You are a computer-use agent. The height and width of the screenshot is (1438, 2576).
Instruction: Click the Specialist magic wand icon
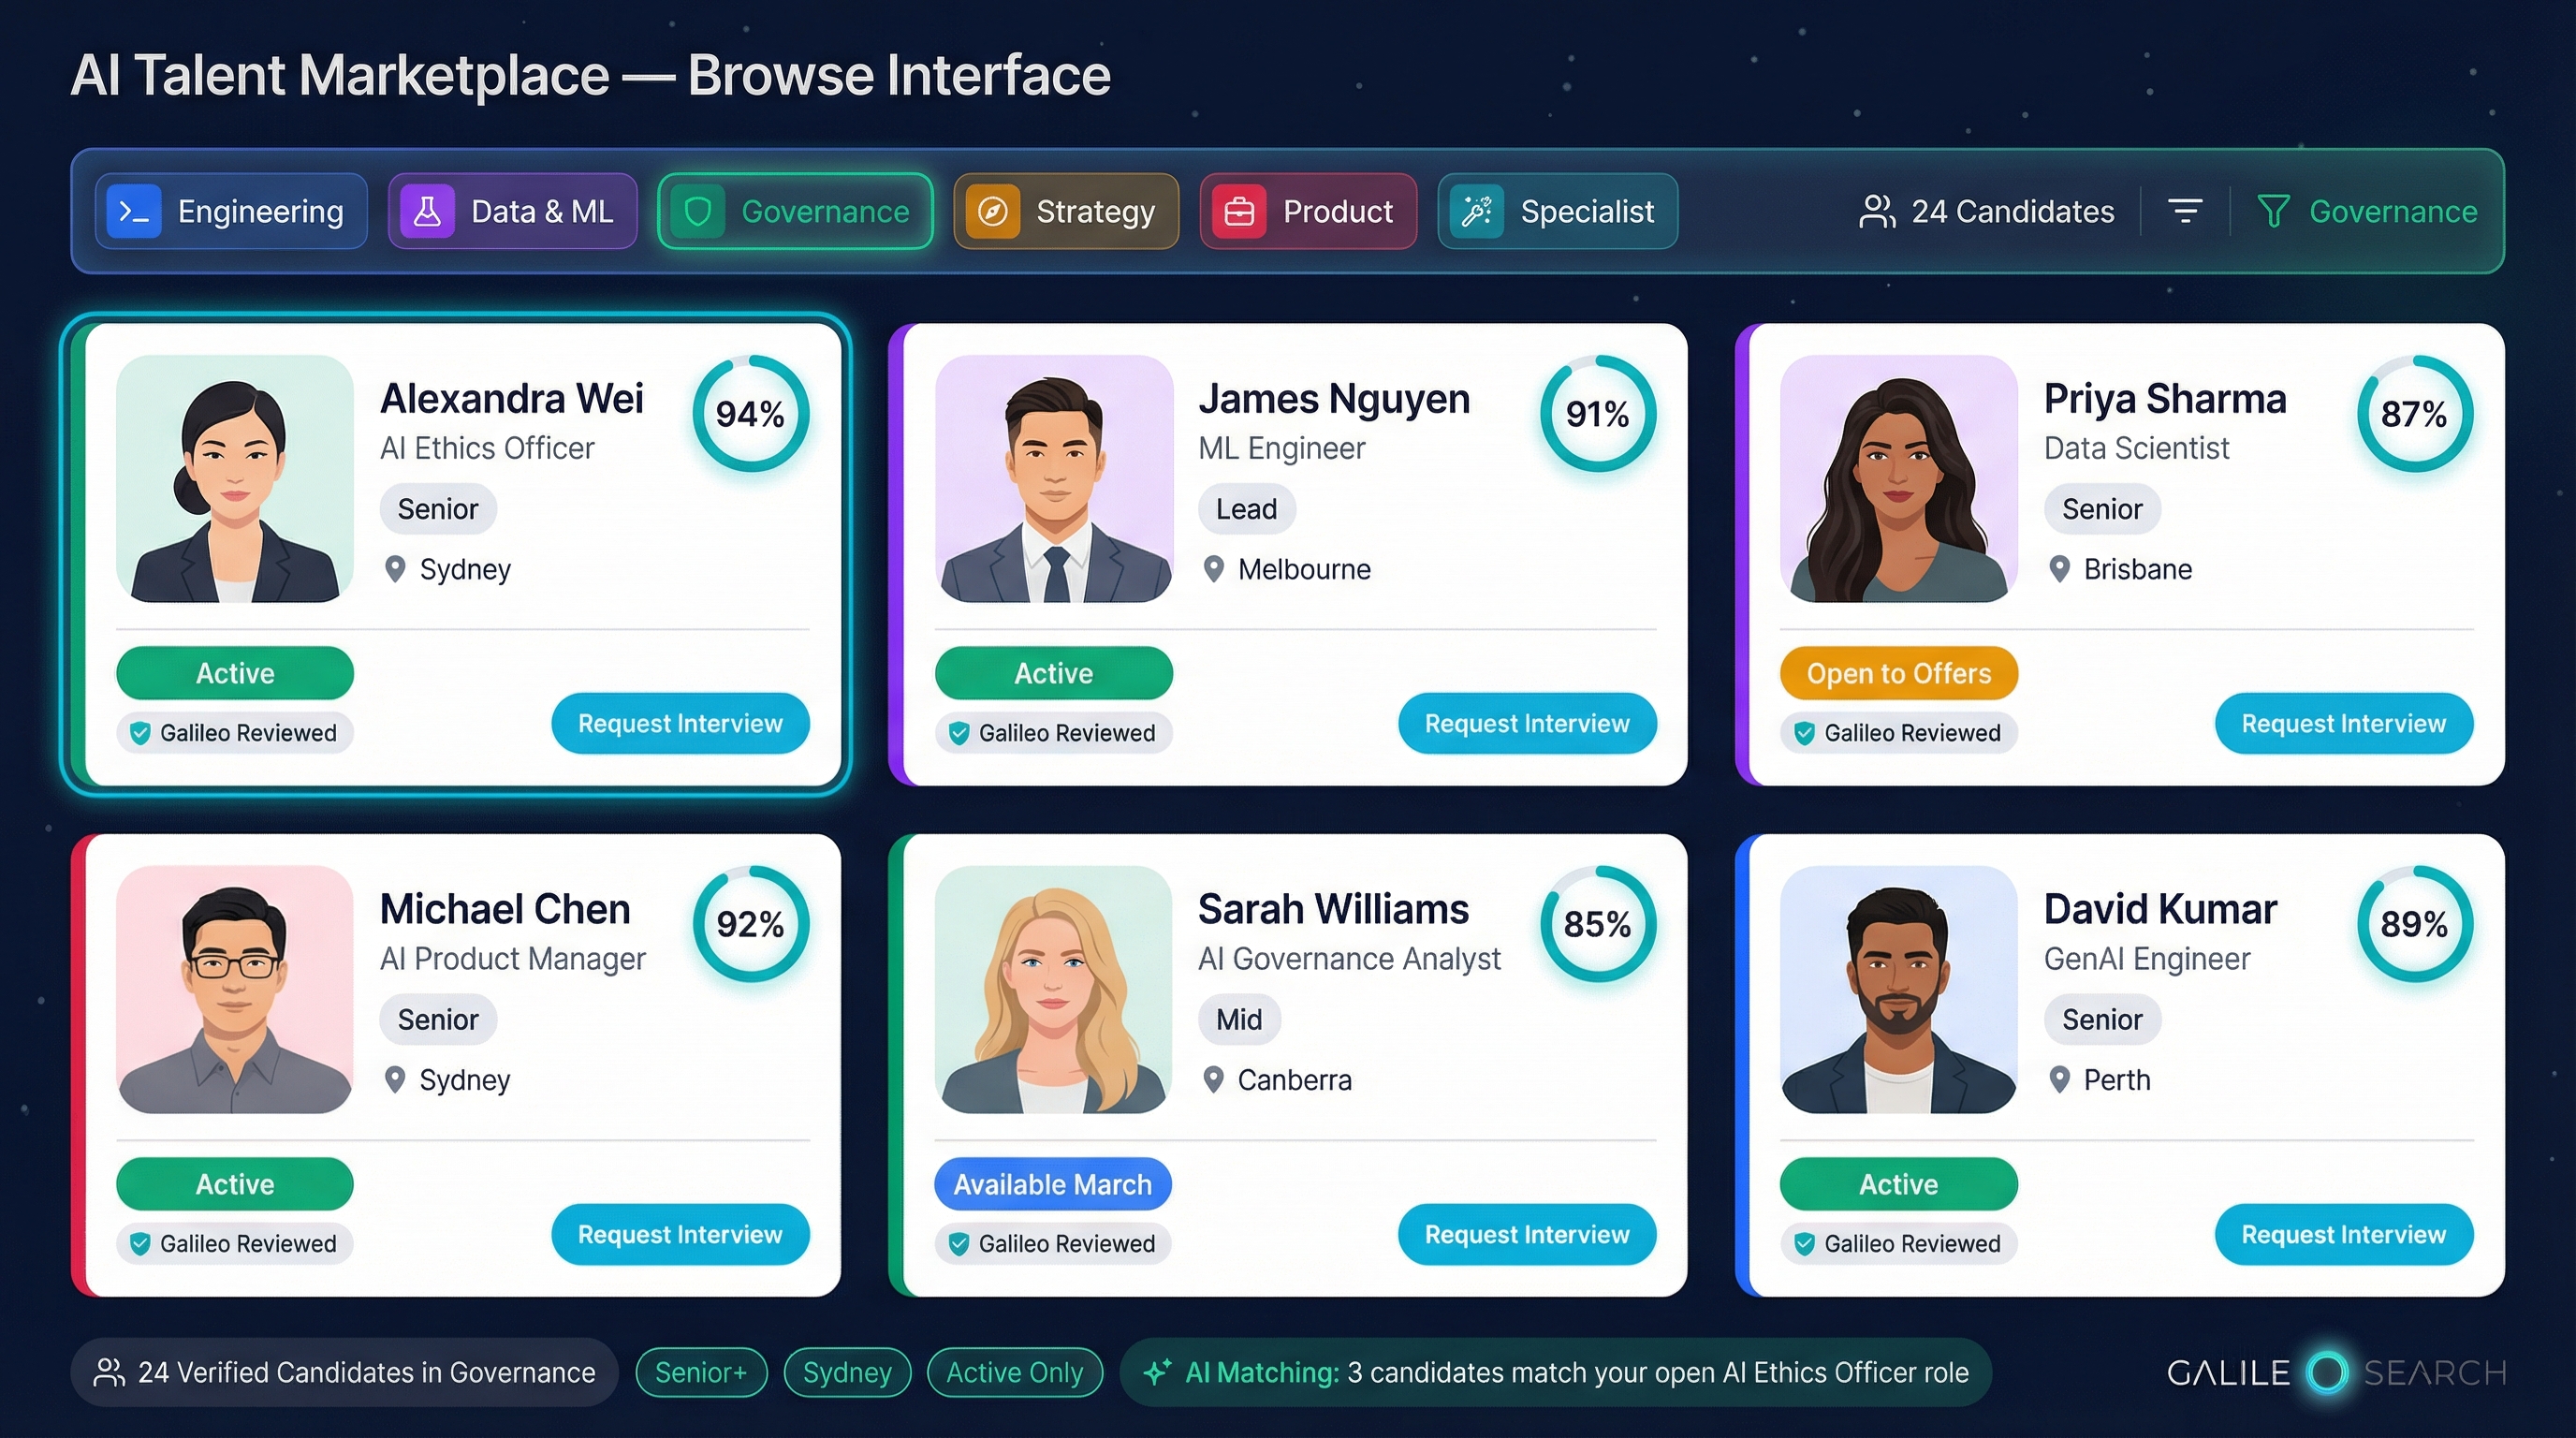coord(1478,211)
